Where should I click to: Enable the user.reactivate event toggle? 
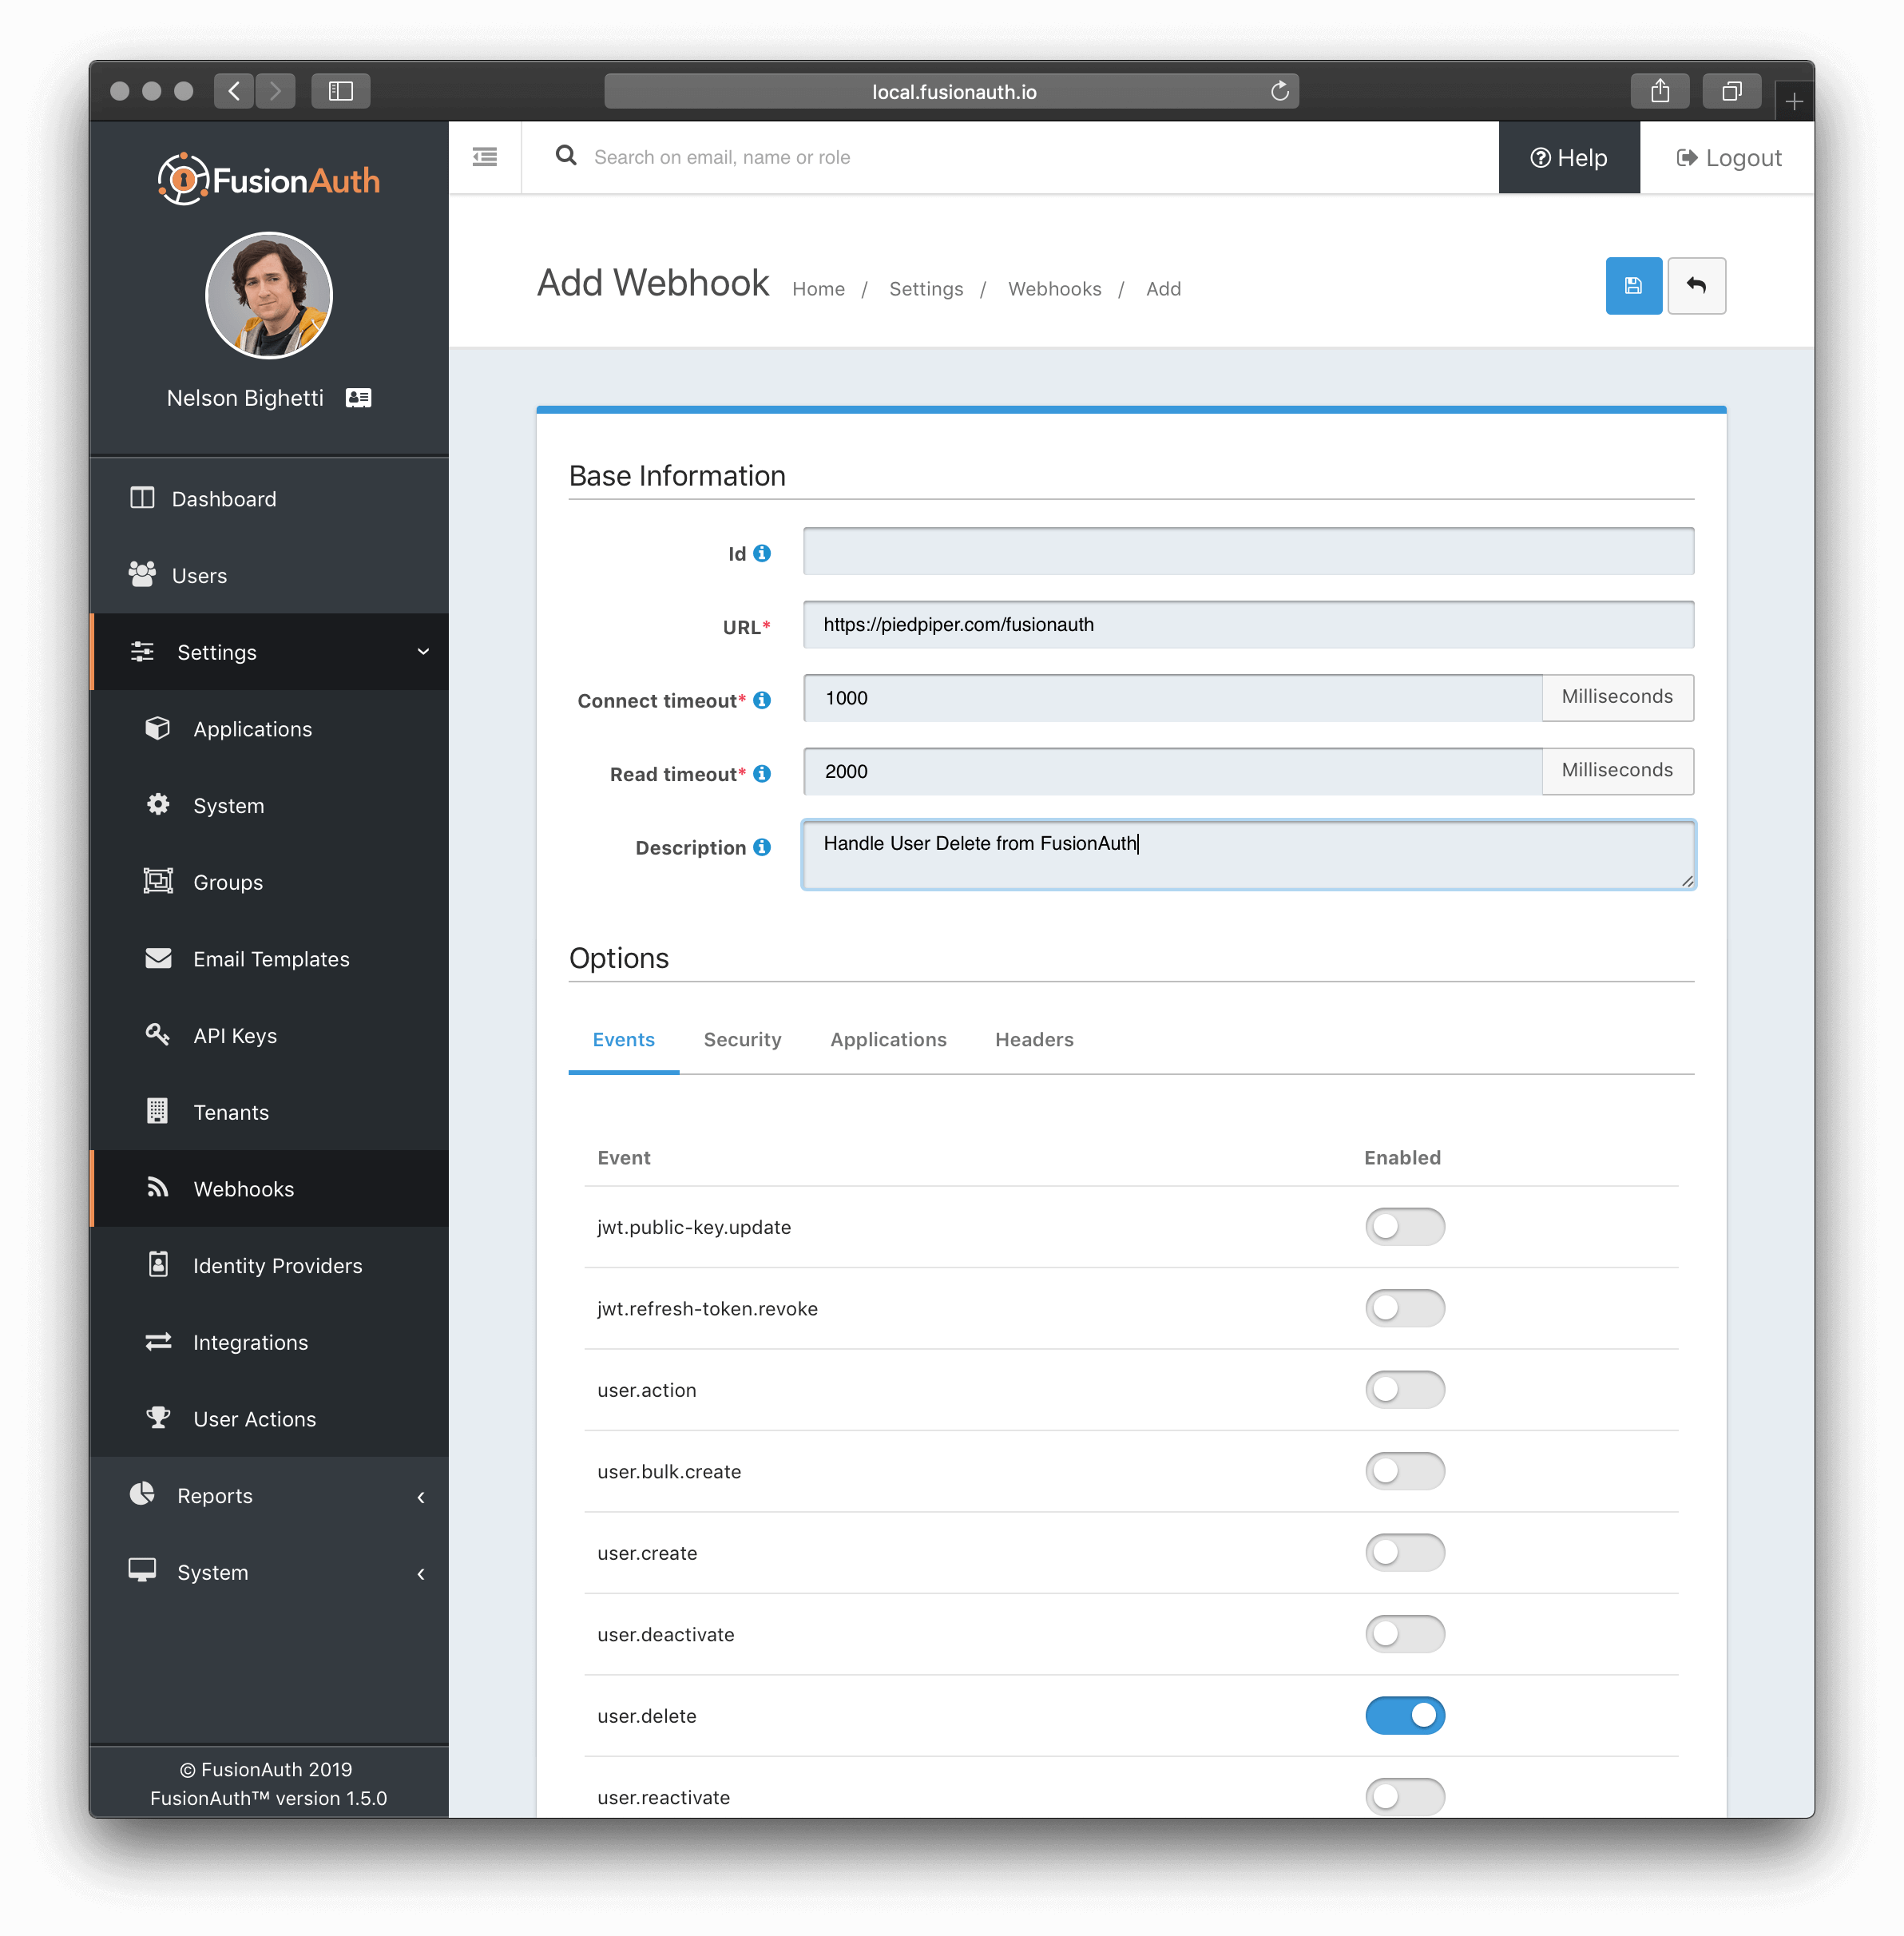(1405, 1797)
